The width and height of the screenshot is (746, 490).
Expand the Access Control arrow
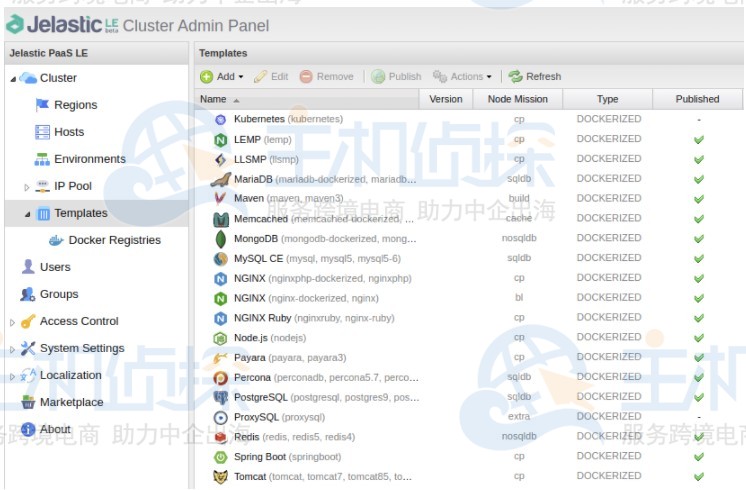pos(12,323)
